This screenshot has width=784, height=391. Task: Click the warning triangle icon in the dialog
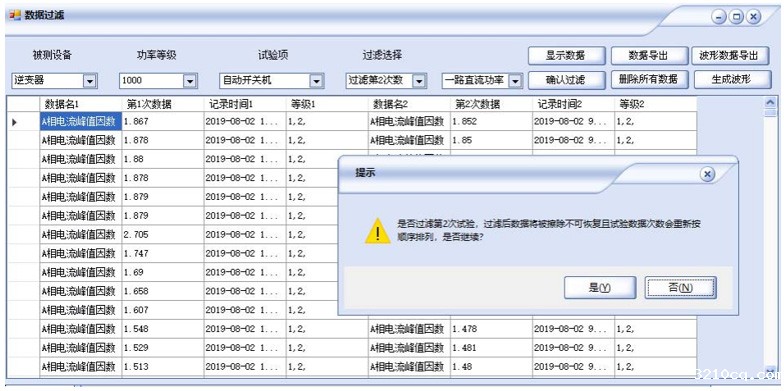tap(378, 231)
